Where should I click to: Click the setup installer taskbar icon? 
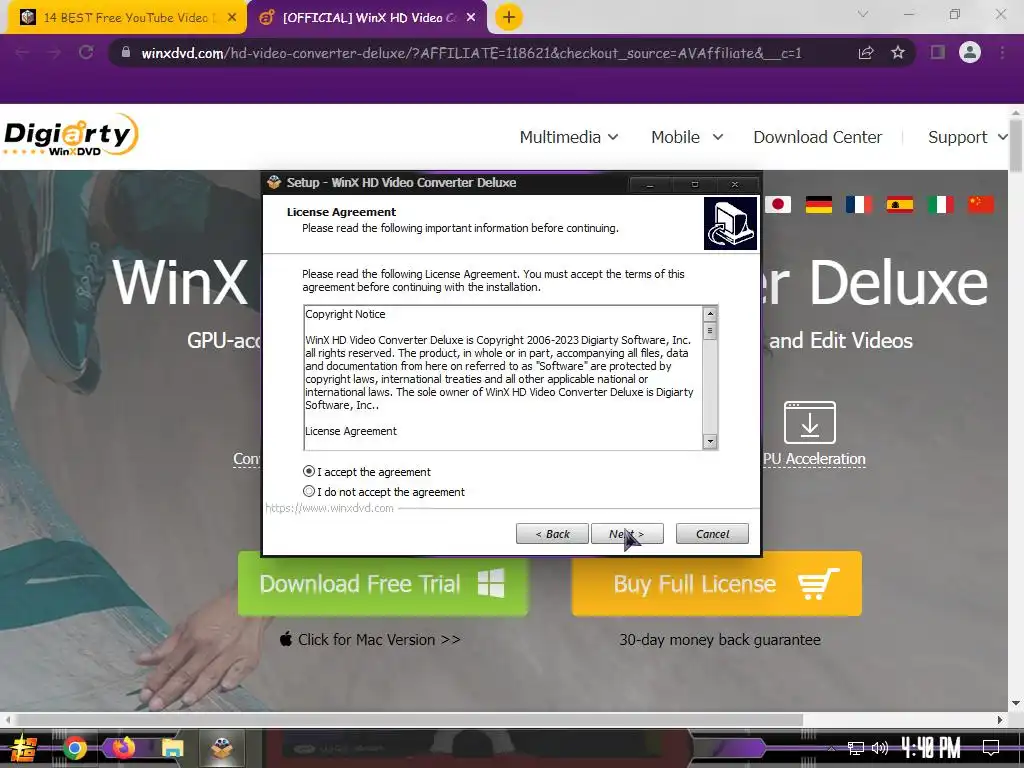click(x=223, y=748)
